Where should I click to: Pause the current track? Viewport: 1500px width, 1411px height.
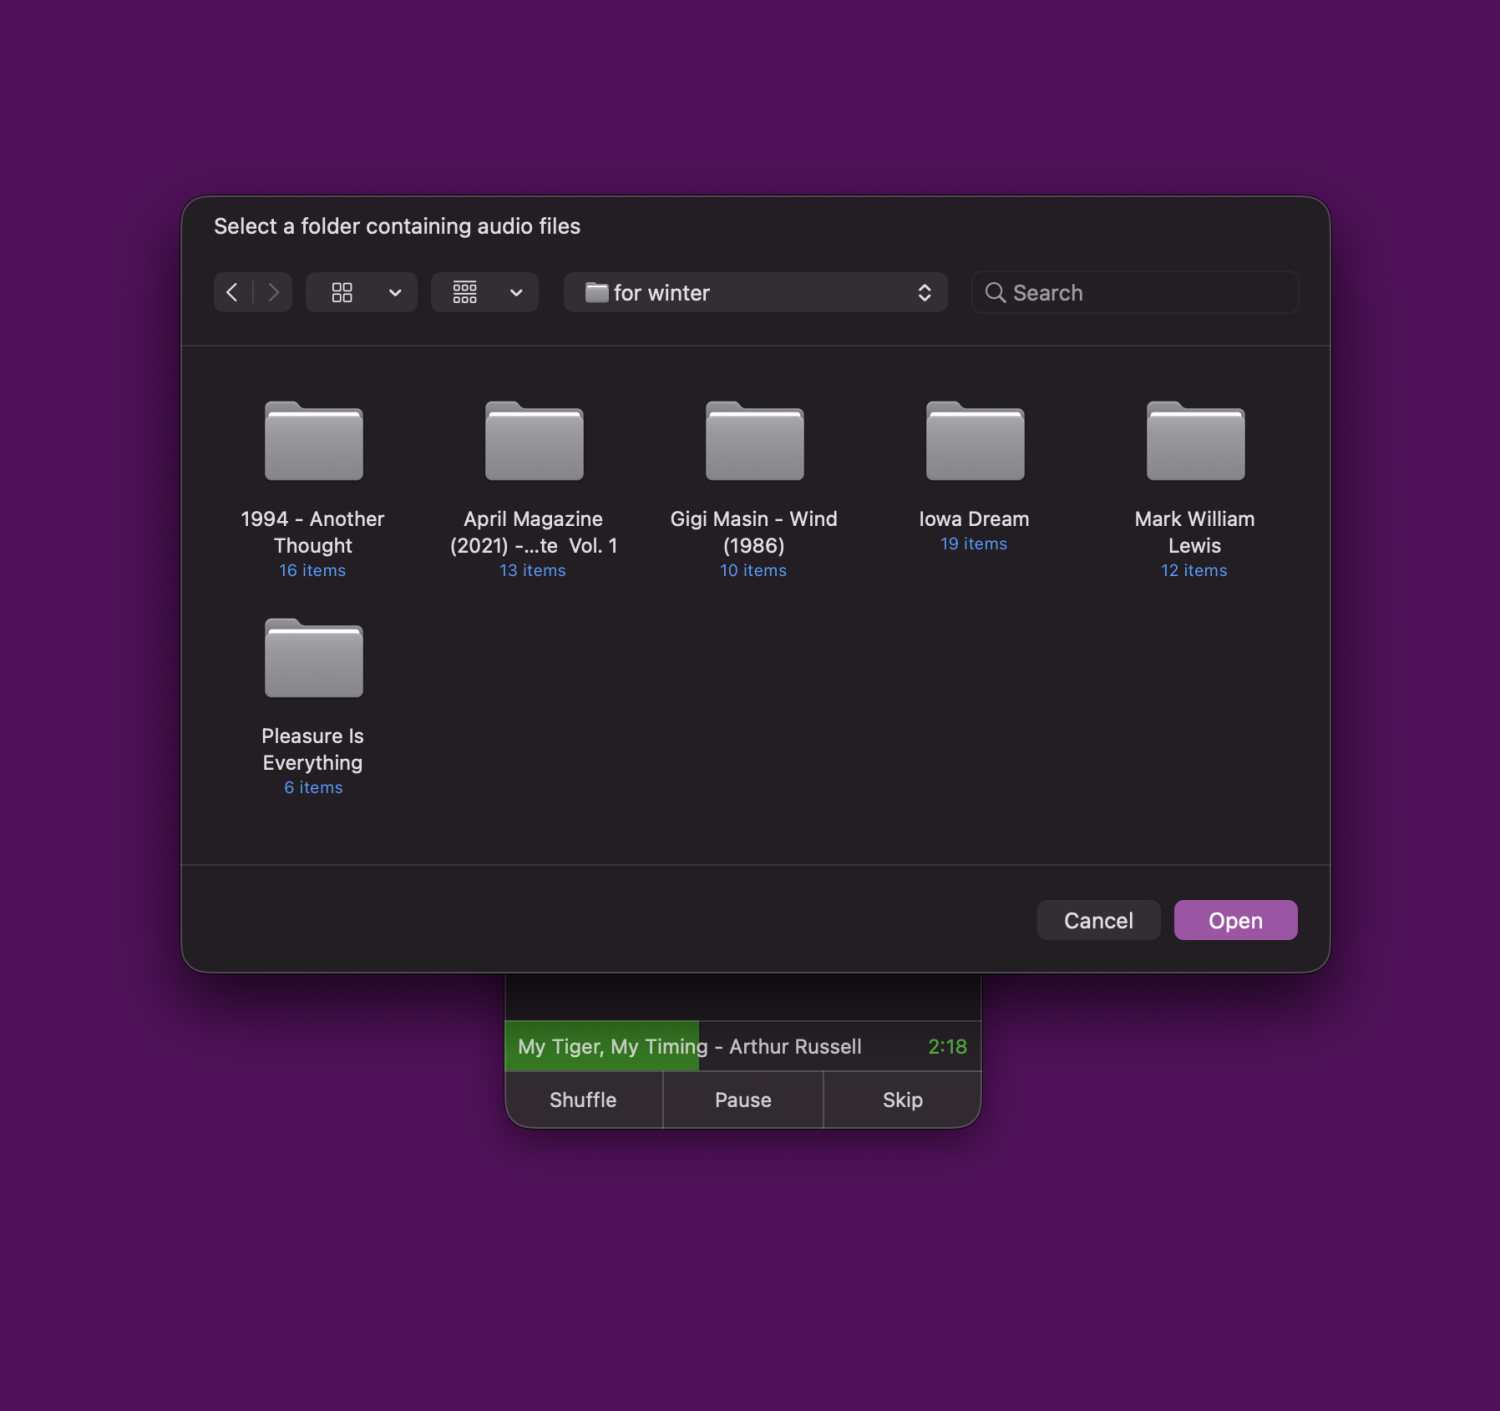[743, 1100]
